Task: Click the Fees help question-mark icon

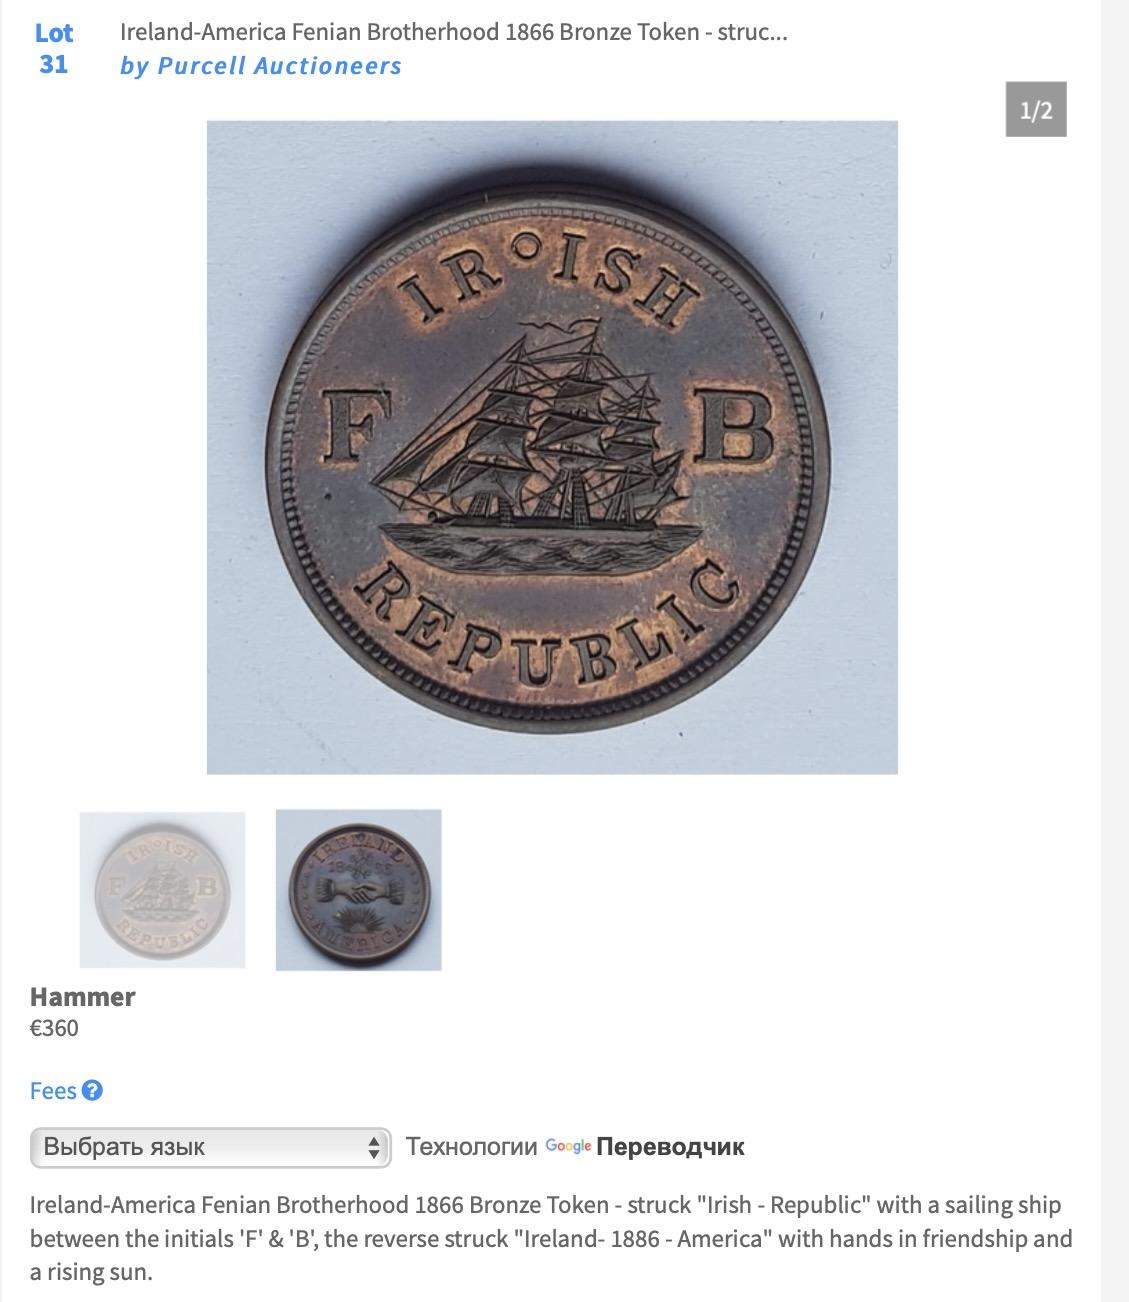Action: pyautogui.click(x=92, y=1090)
